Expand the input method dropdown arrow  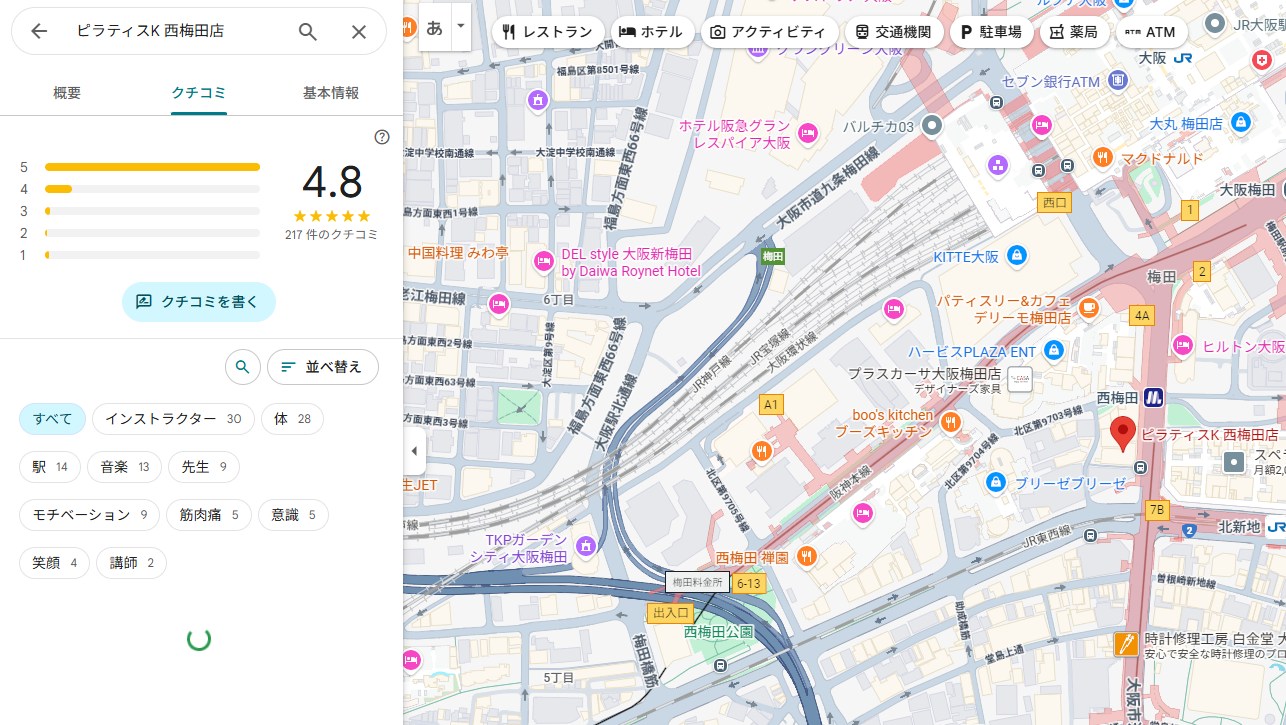pyautogui.click(x=460, y=27)
